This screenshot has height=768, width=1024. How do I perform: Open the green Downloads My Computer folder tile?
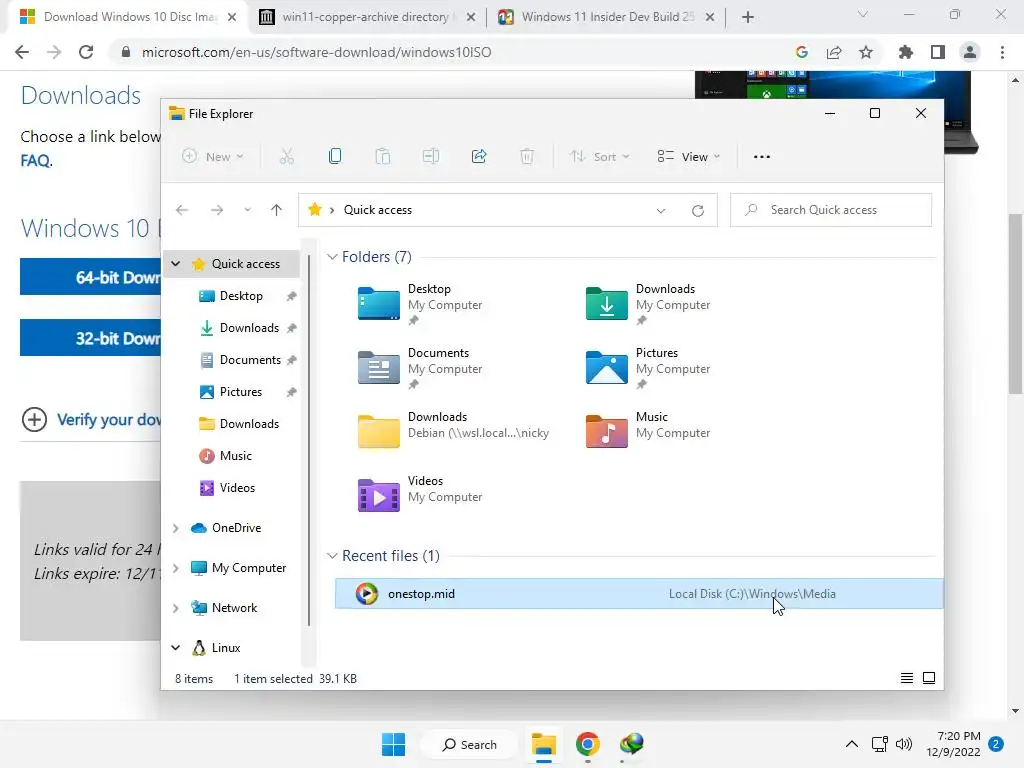click(648, 304)
